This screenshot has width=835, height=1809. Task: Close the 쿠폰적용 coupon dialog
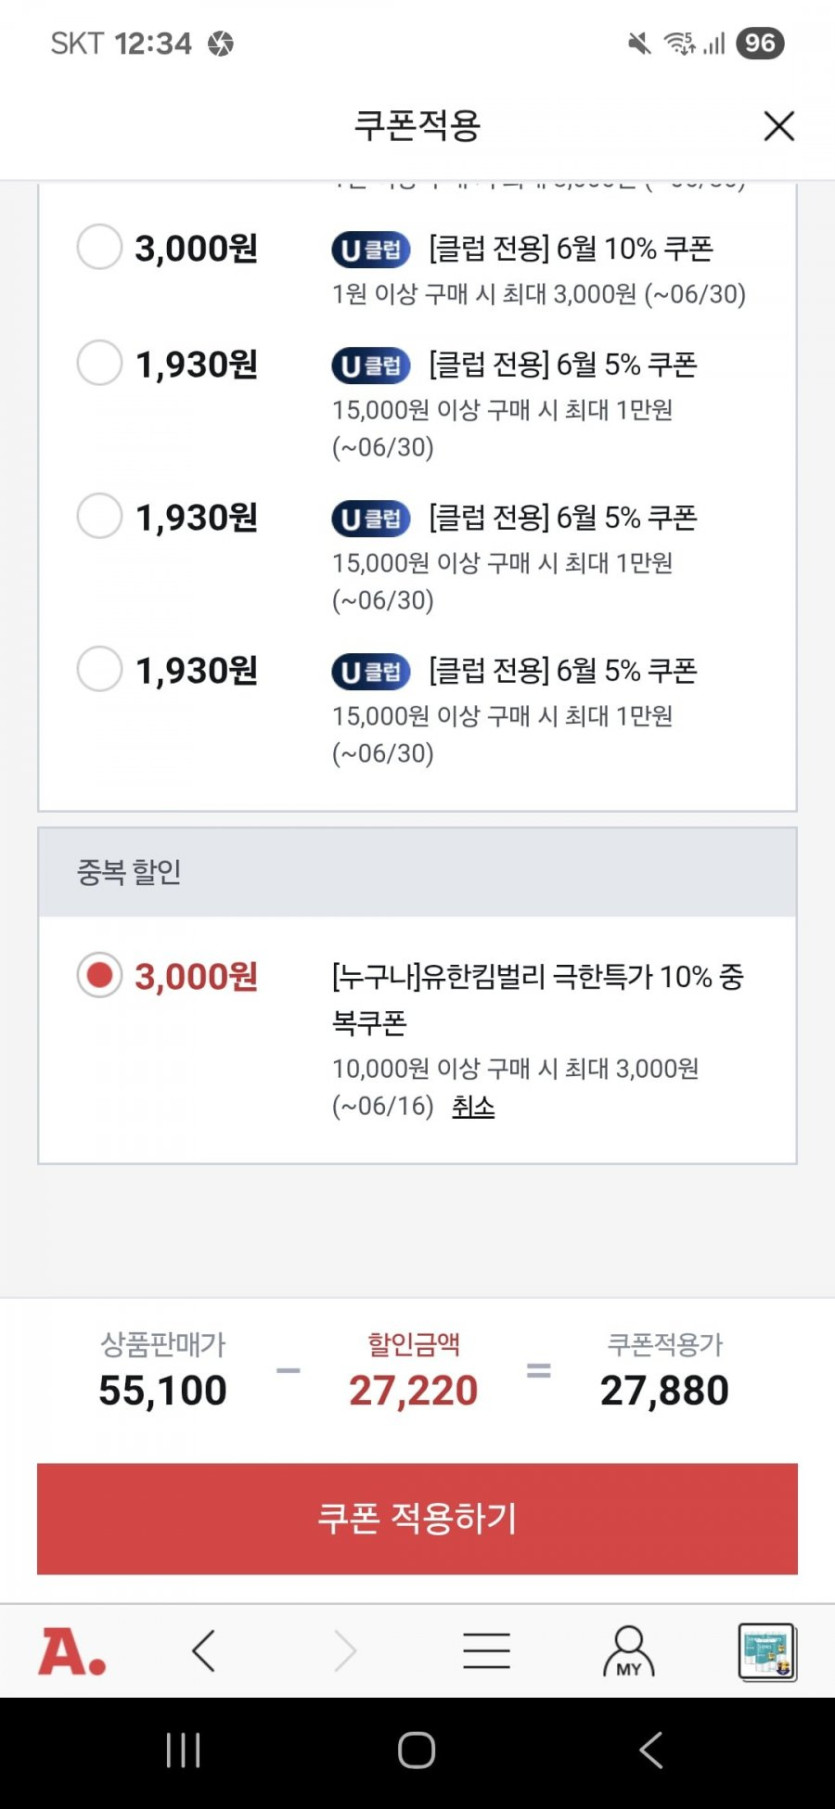point(778,126)
